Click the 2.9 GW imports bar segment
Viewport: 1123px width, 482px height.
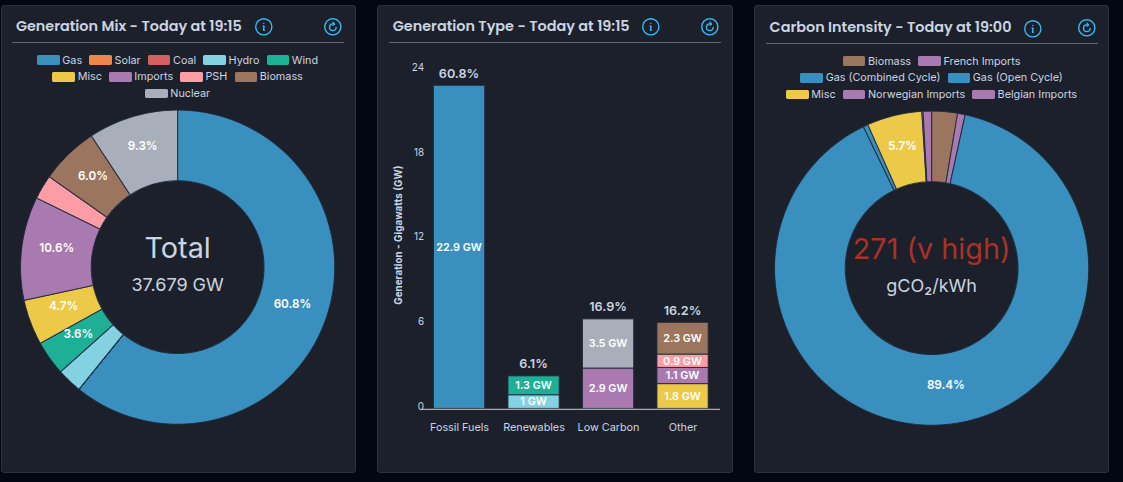pos(608,388)
